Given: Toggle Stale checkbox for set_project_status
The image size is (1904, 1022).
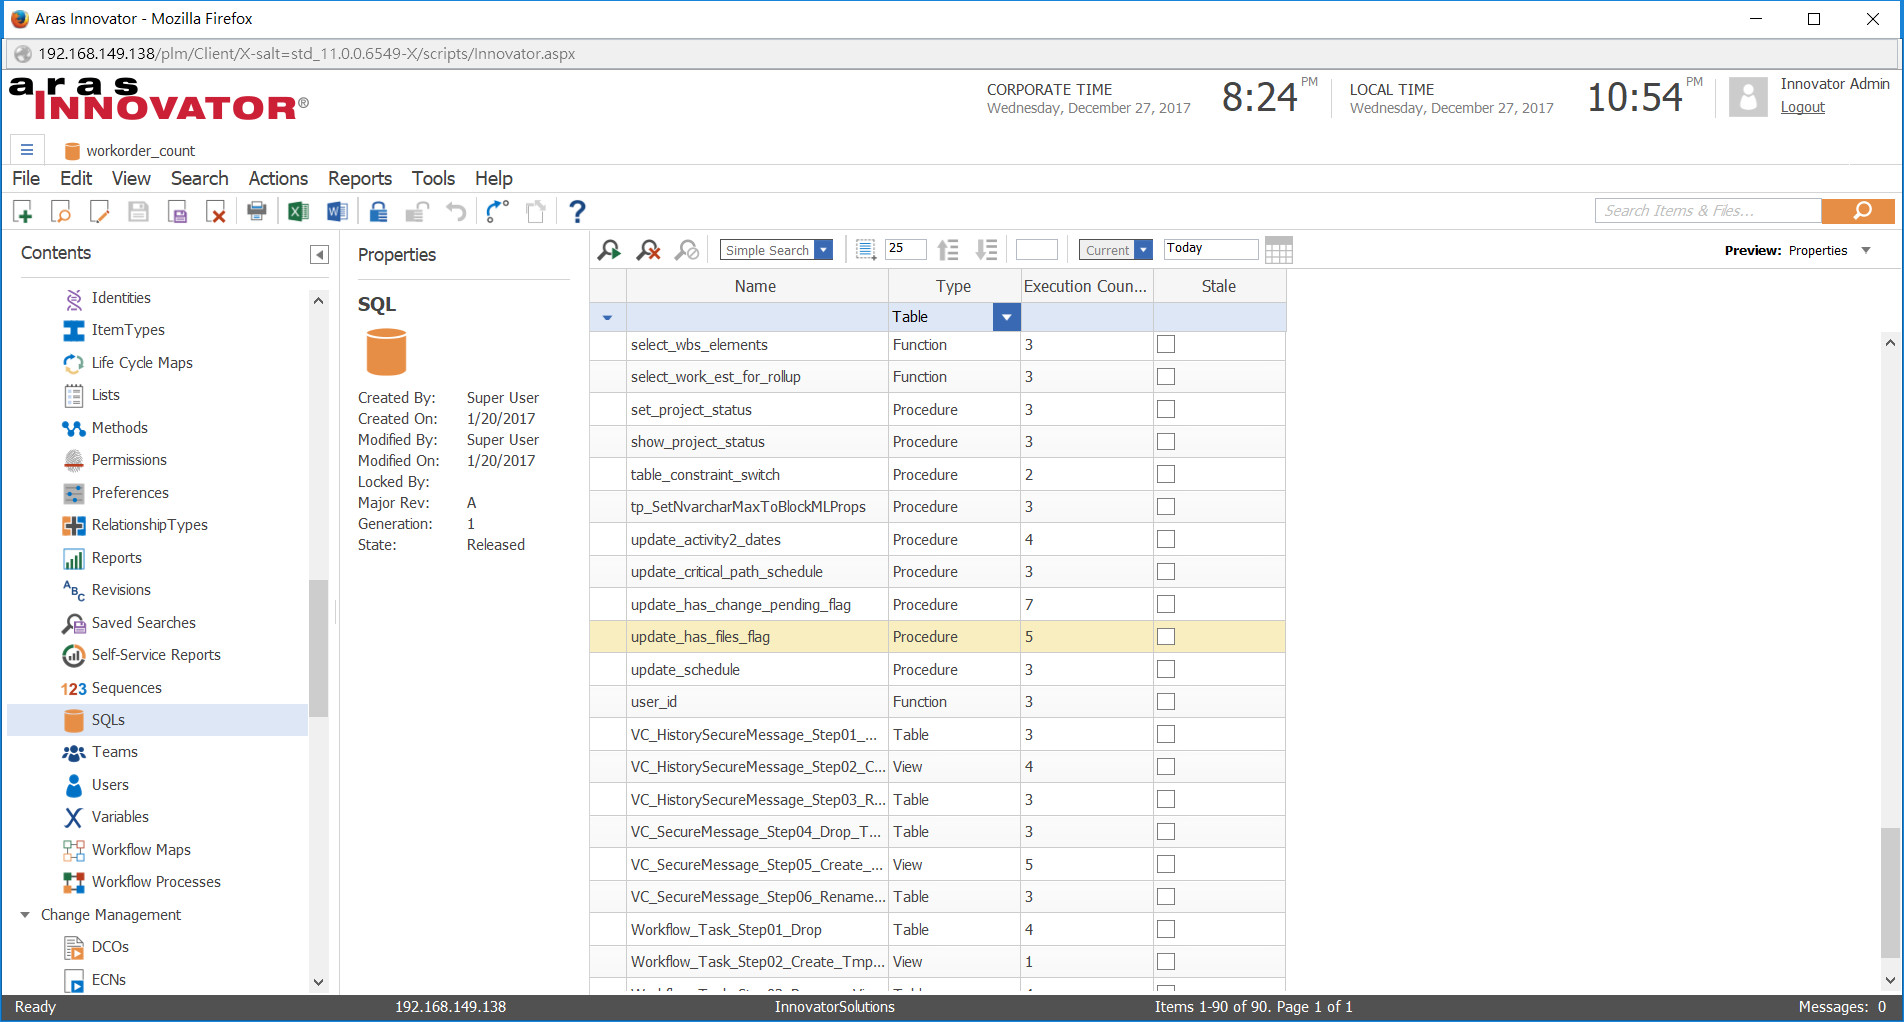Looking at the screenshot, I should 1166,409.
